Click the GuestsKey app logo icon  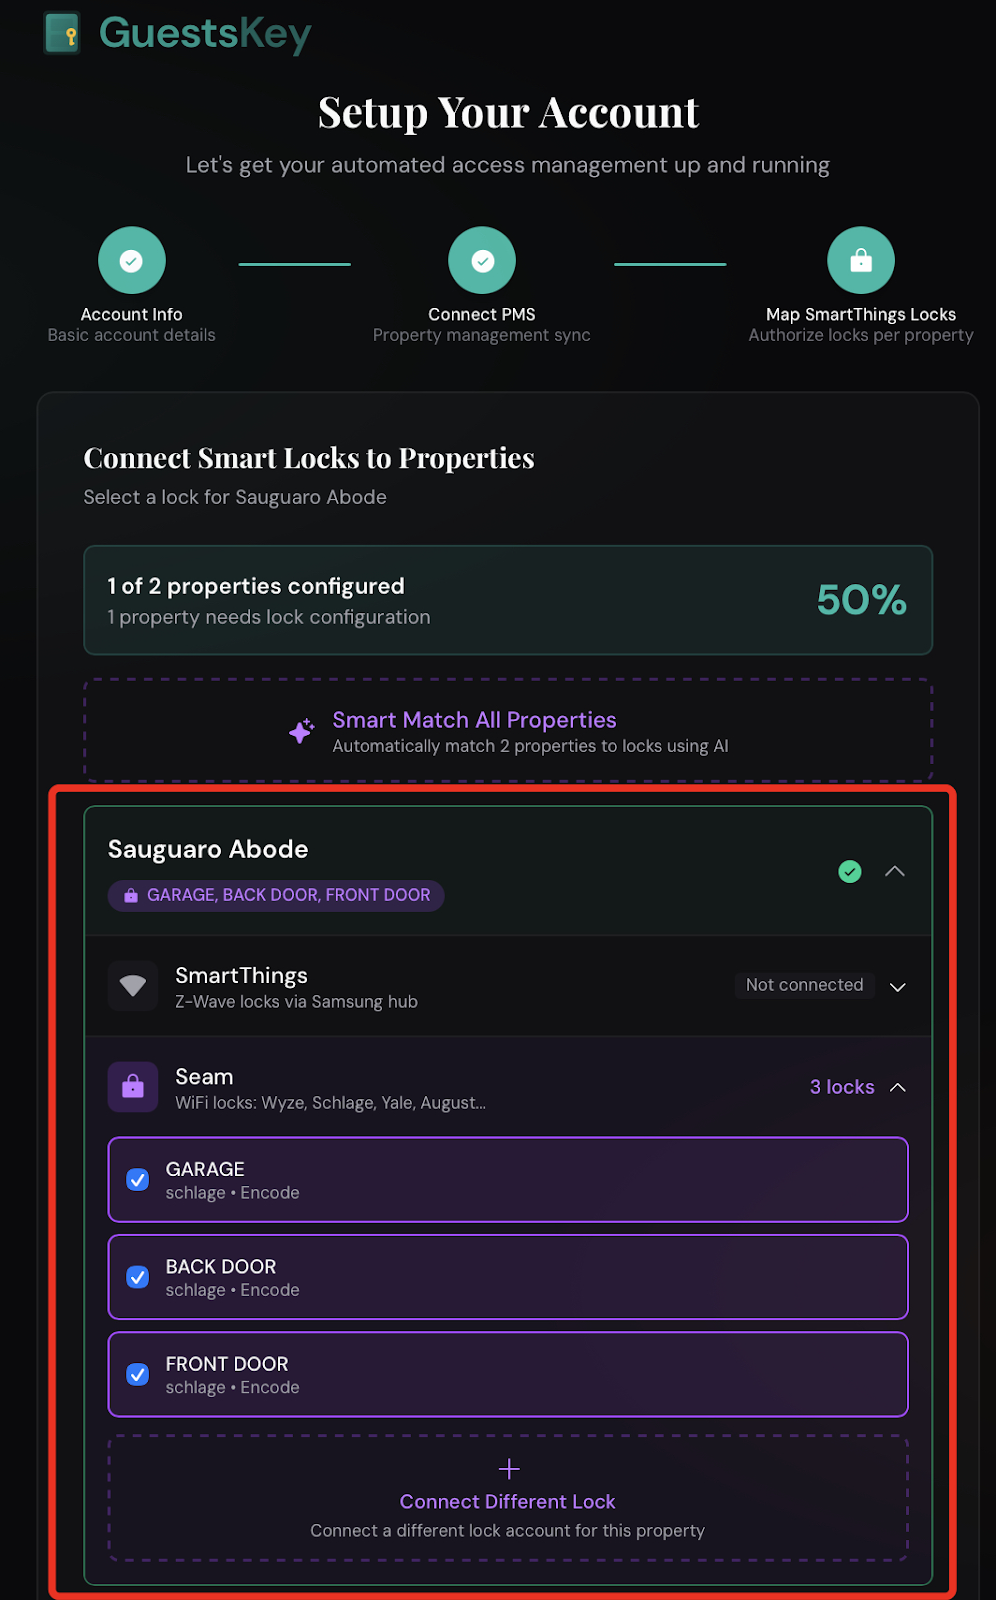pos(62,33)
